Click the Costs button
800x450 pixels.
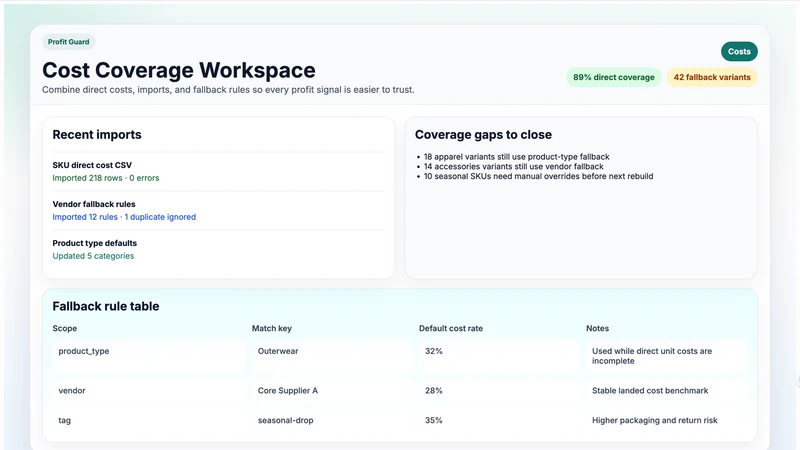point(739,52)
